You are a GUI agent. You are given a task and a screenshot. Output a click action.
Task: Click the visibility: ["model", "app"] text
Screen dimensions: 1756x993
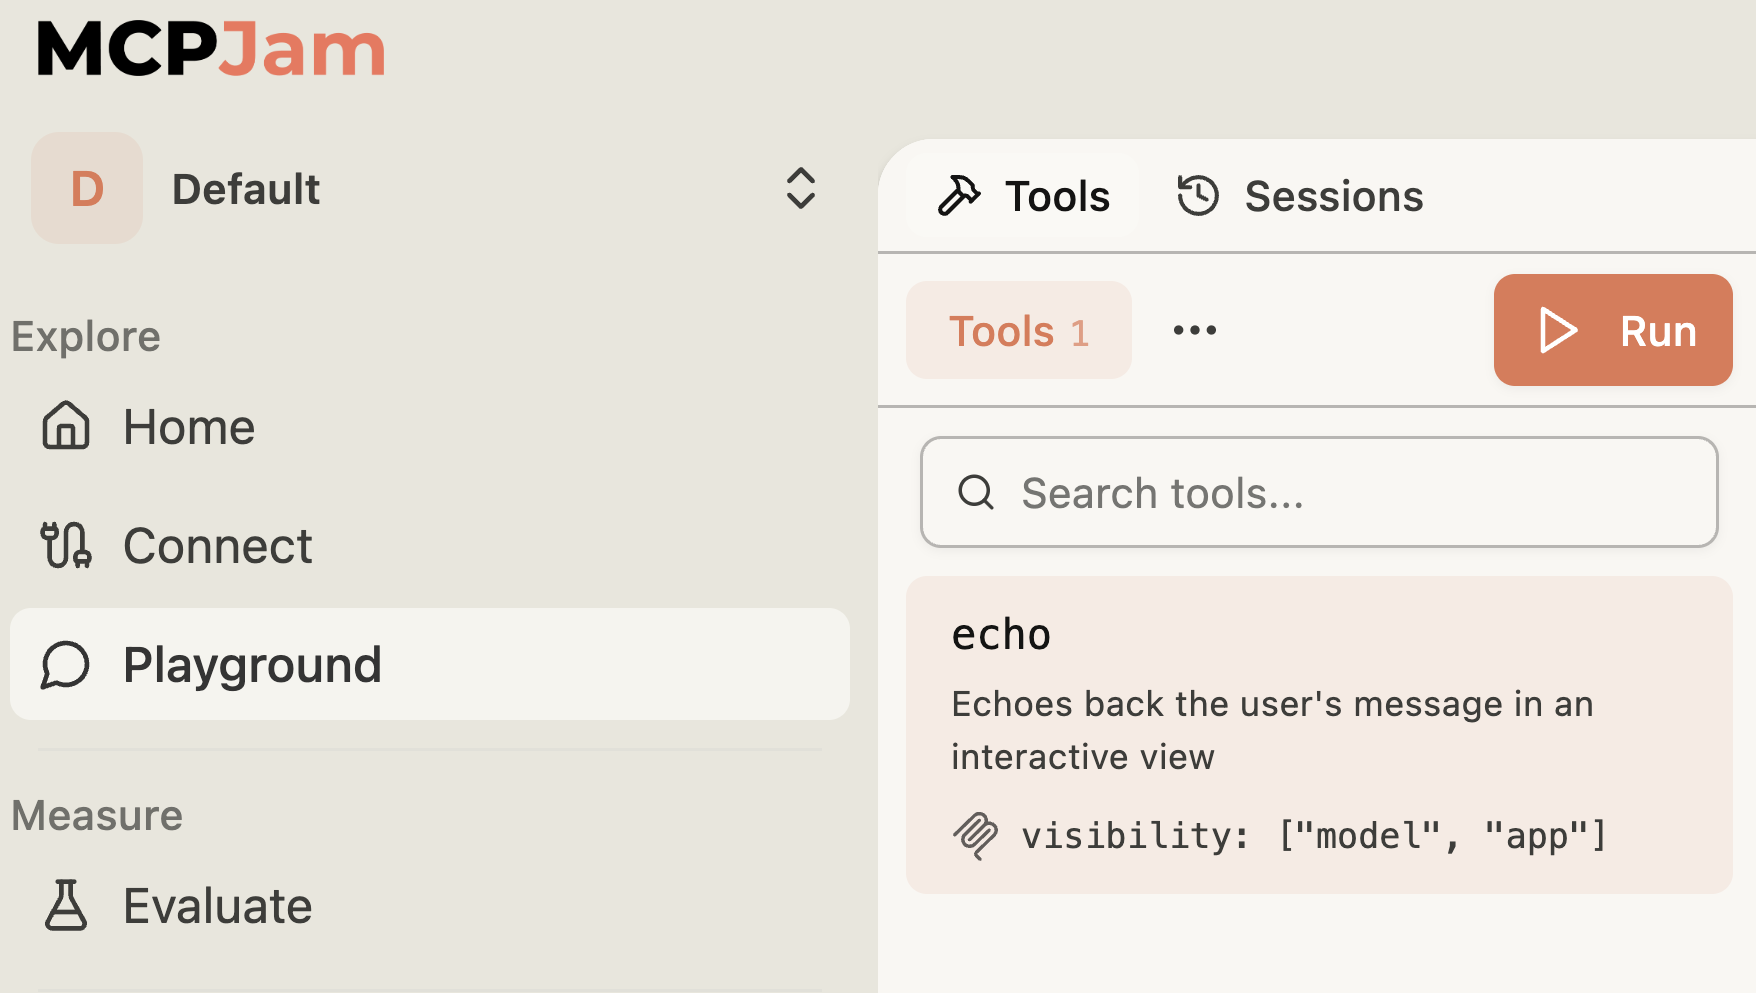pyautogui.click(x=1314, y=835)
